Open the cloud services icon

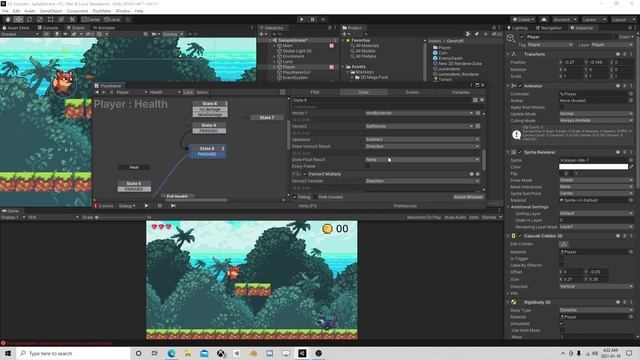tap(544, 19)
